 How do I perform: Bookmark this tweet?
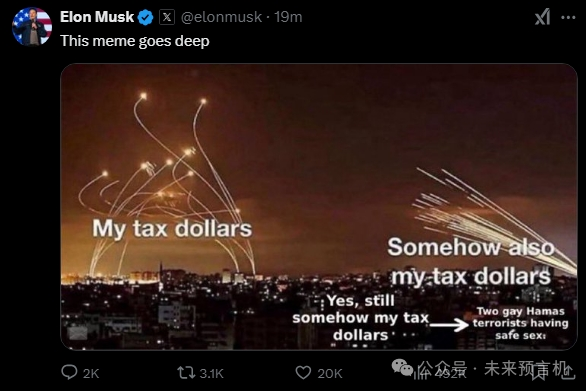(539, 372)
